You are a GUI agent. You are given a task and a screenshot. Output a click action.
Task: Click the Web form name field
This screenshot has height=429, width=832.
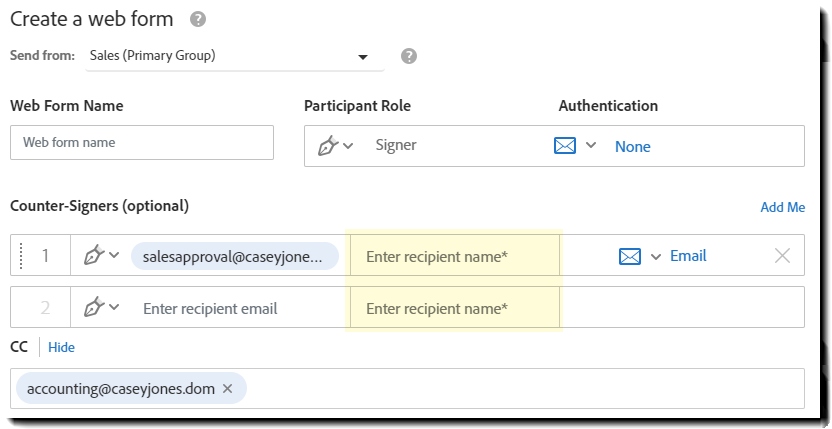[x=141, y=142]
